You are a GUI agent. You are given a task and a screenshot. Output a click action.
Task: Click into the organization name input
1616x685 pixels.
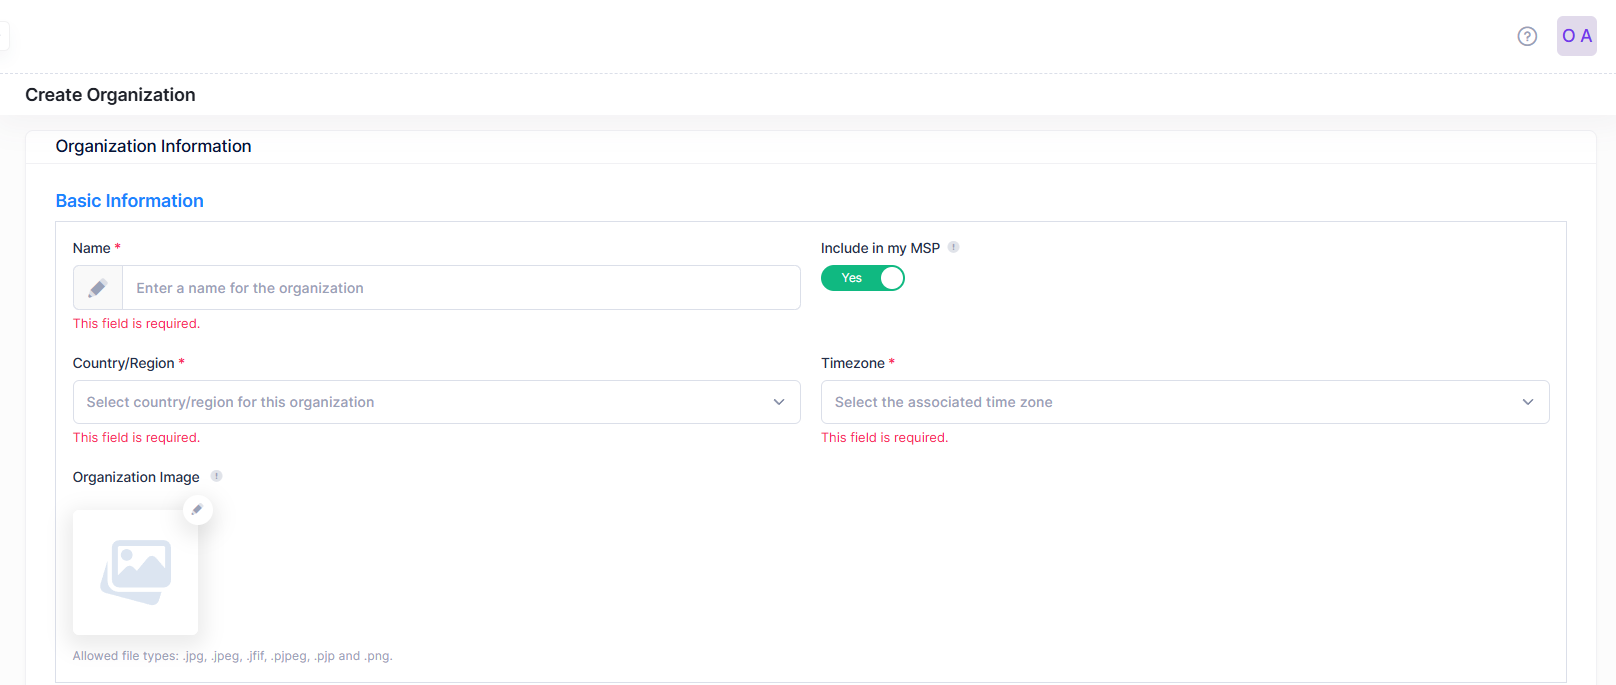click(460, 288)
